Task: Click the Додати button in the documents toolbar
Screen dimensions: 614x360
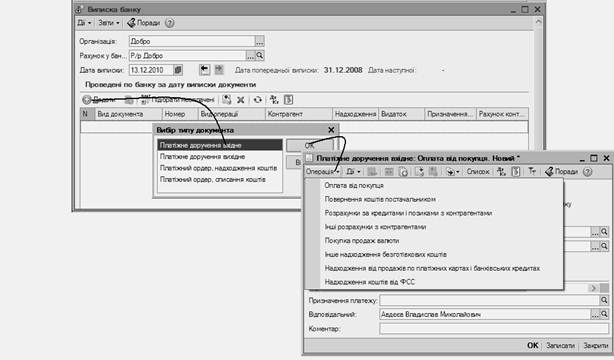Action: pyautogui.click(x=100, y=100)
